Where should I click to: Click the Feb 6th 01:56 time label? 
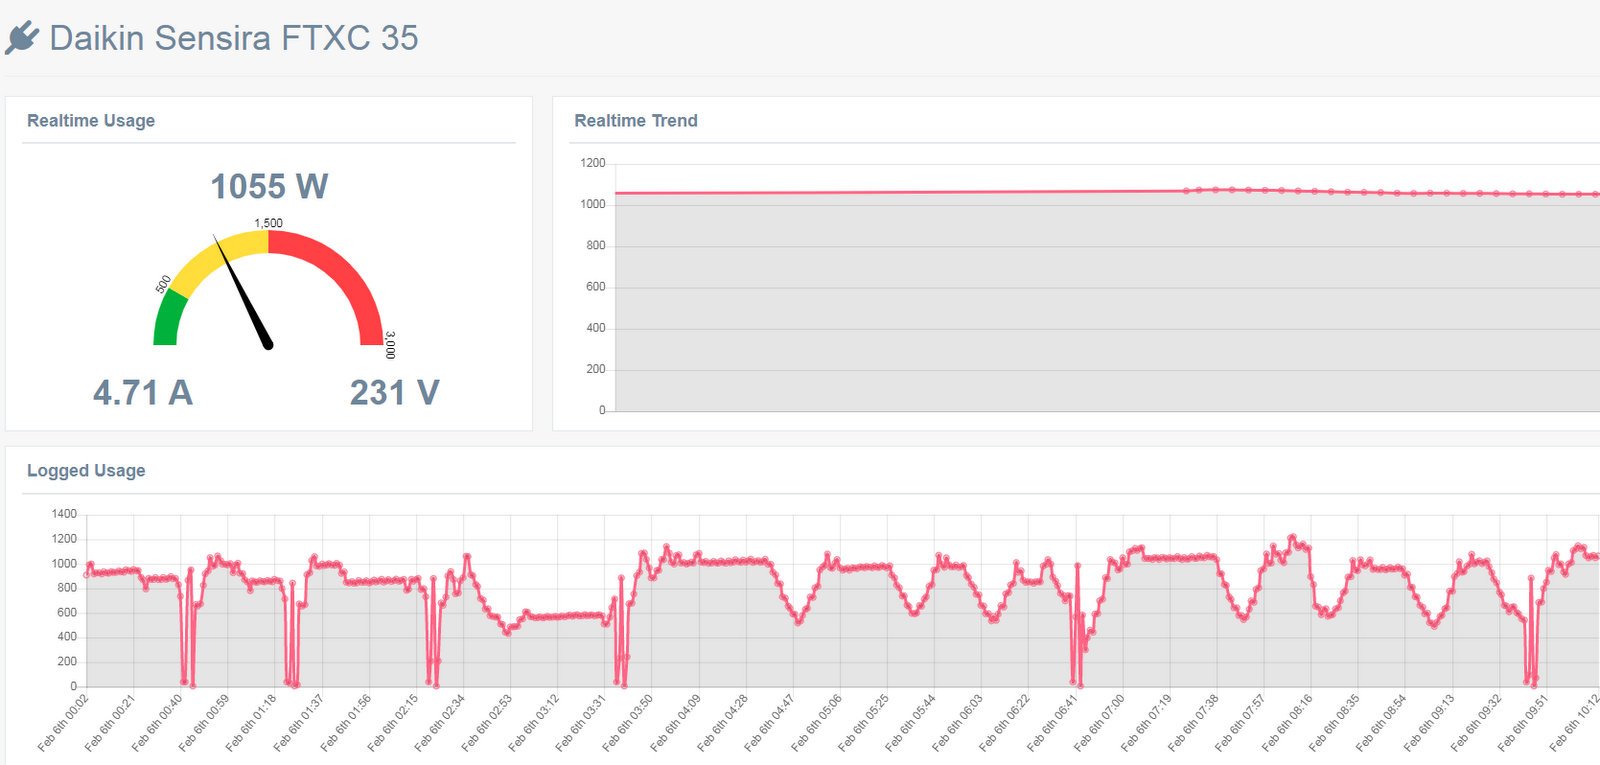(x=346, y=723)
